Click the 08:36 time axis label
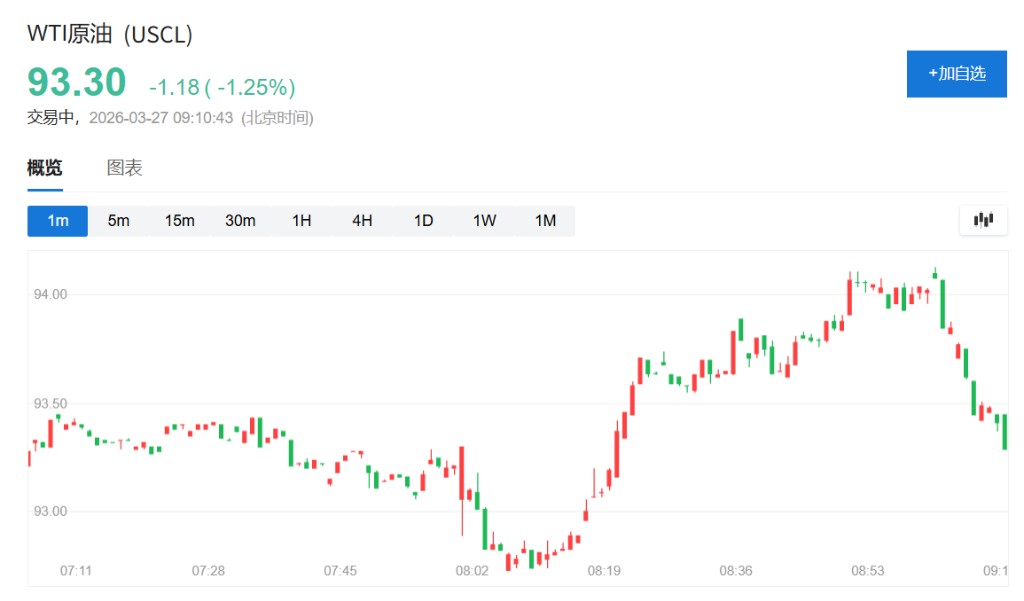 pos(736,571)
